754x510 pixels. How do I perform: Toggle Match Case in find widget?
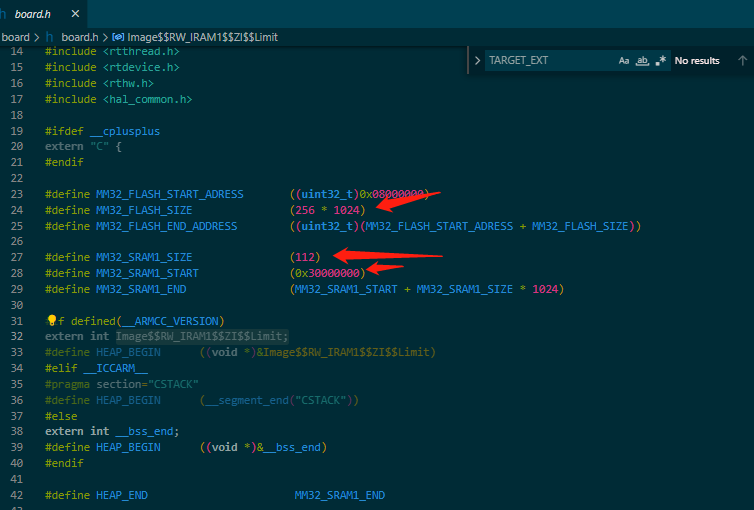point(624,61)
